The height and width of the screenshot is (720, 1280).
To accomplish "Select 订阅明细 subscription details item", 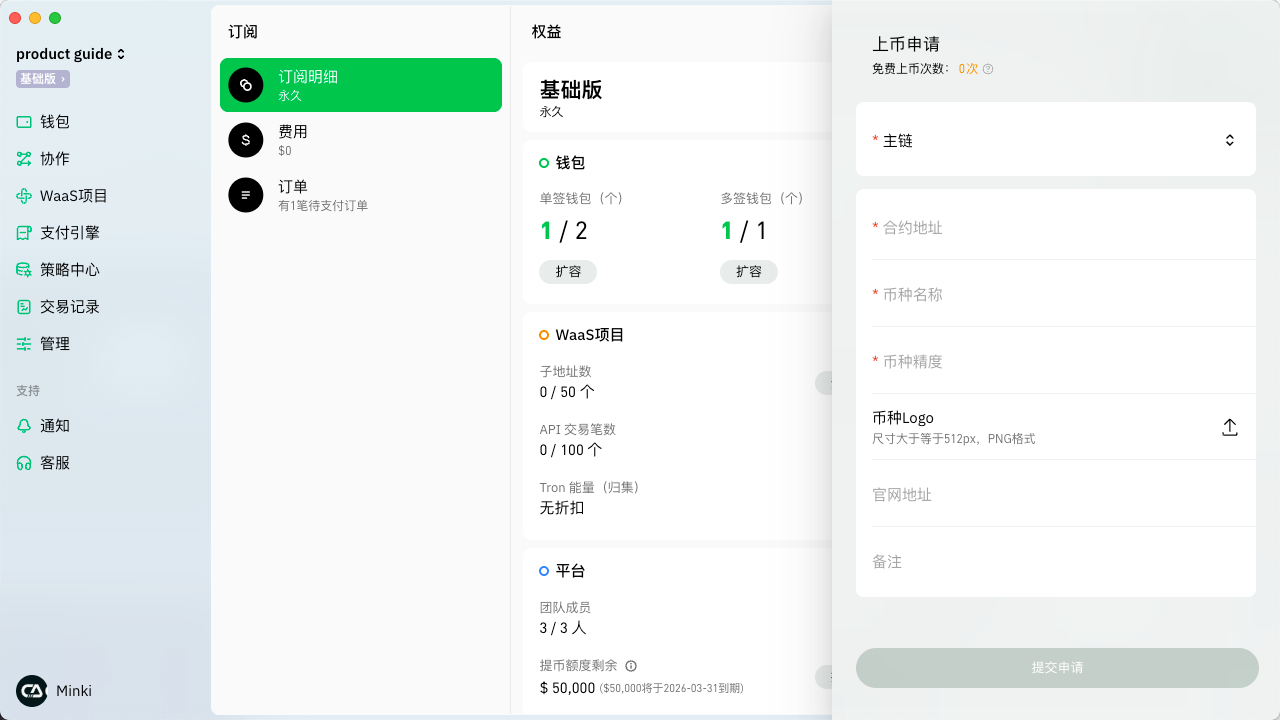I will click(360, 85).
